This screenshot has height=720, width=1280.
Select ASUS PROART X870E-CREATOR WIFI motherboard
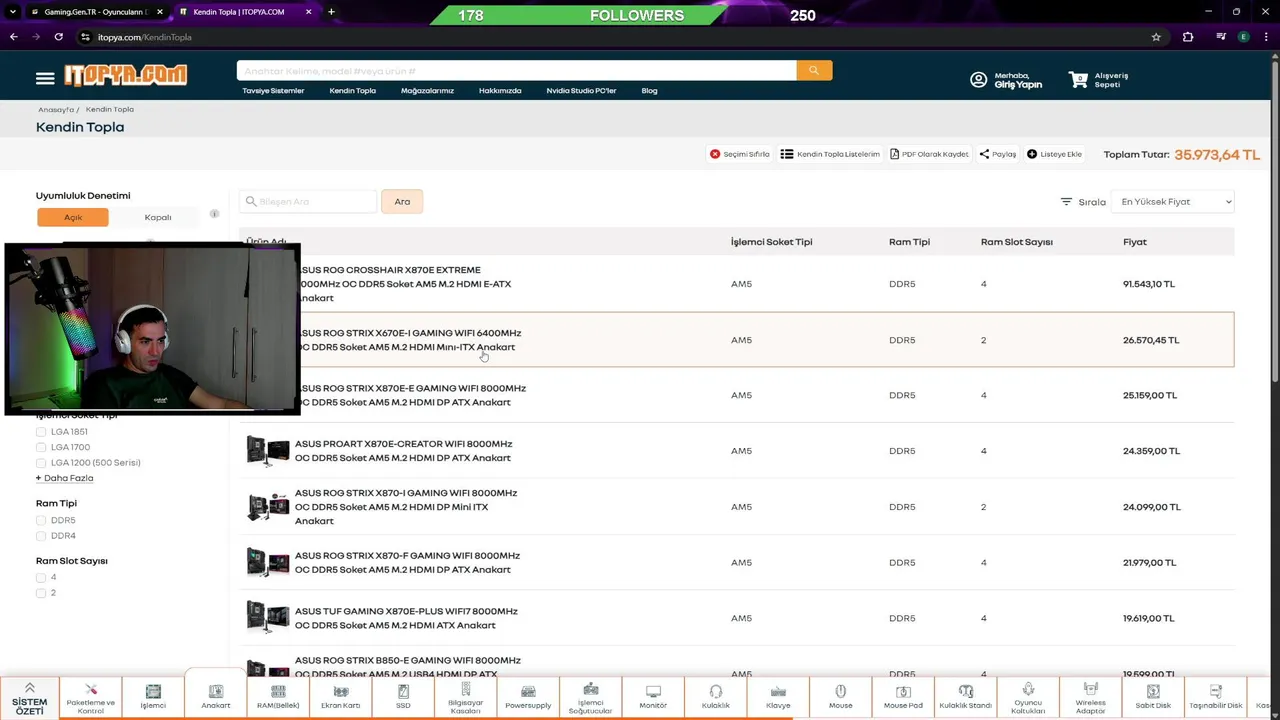point(403,451)
